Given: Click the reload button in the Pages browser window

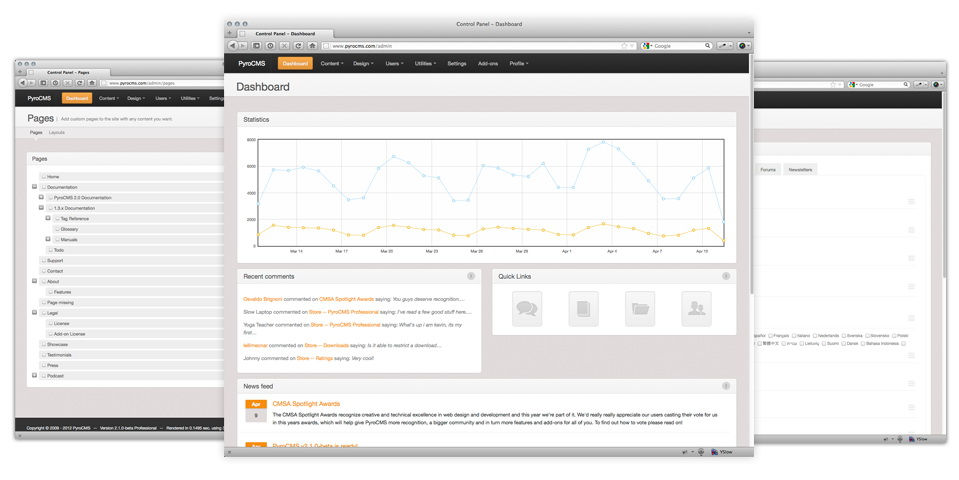Looking at the screenshot, I should coord(79,83).
